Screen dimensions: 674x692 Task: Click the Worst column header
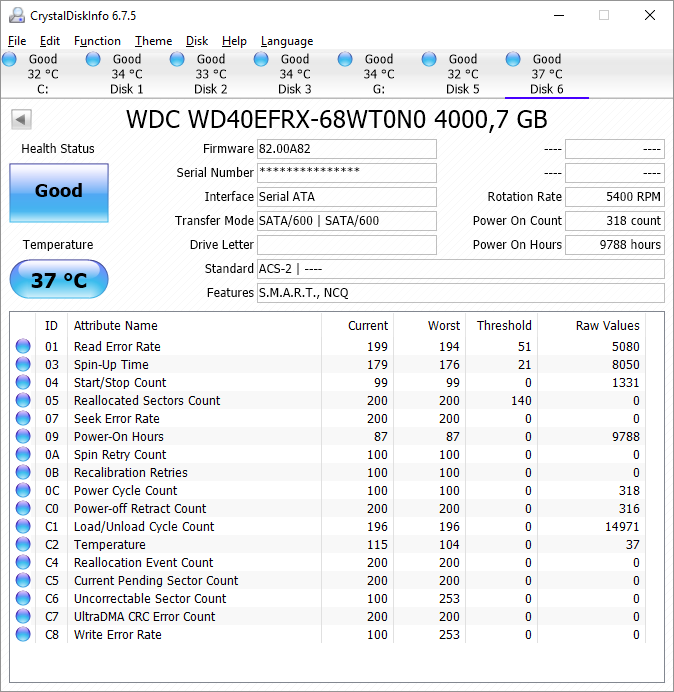[x=429, y=326]
